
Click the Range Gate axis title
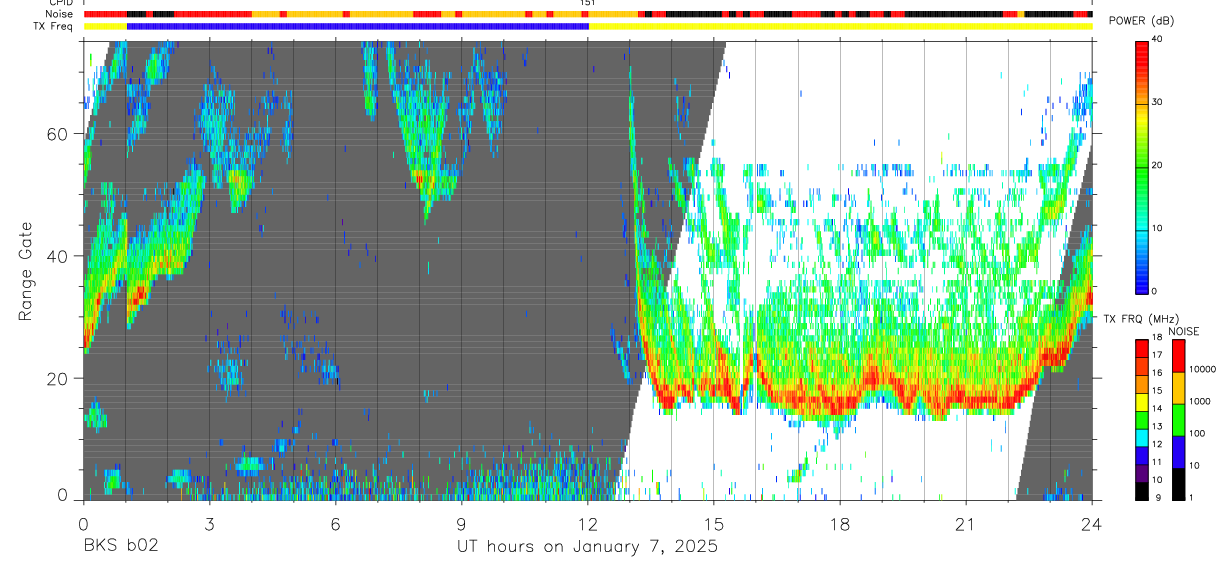[x=25, y=271]
